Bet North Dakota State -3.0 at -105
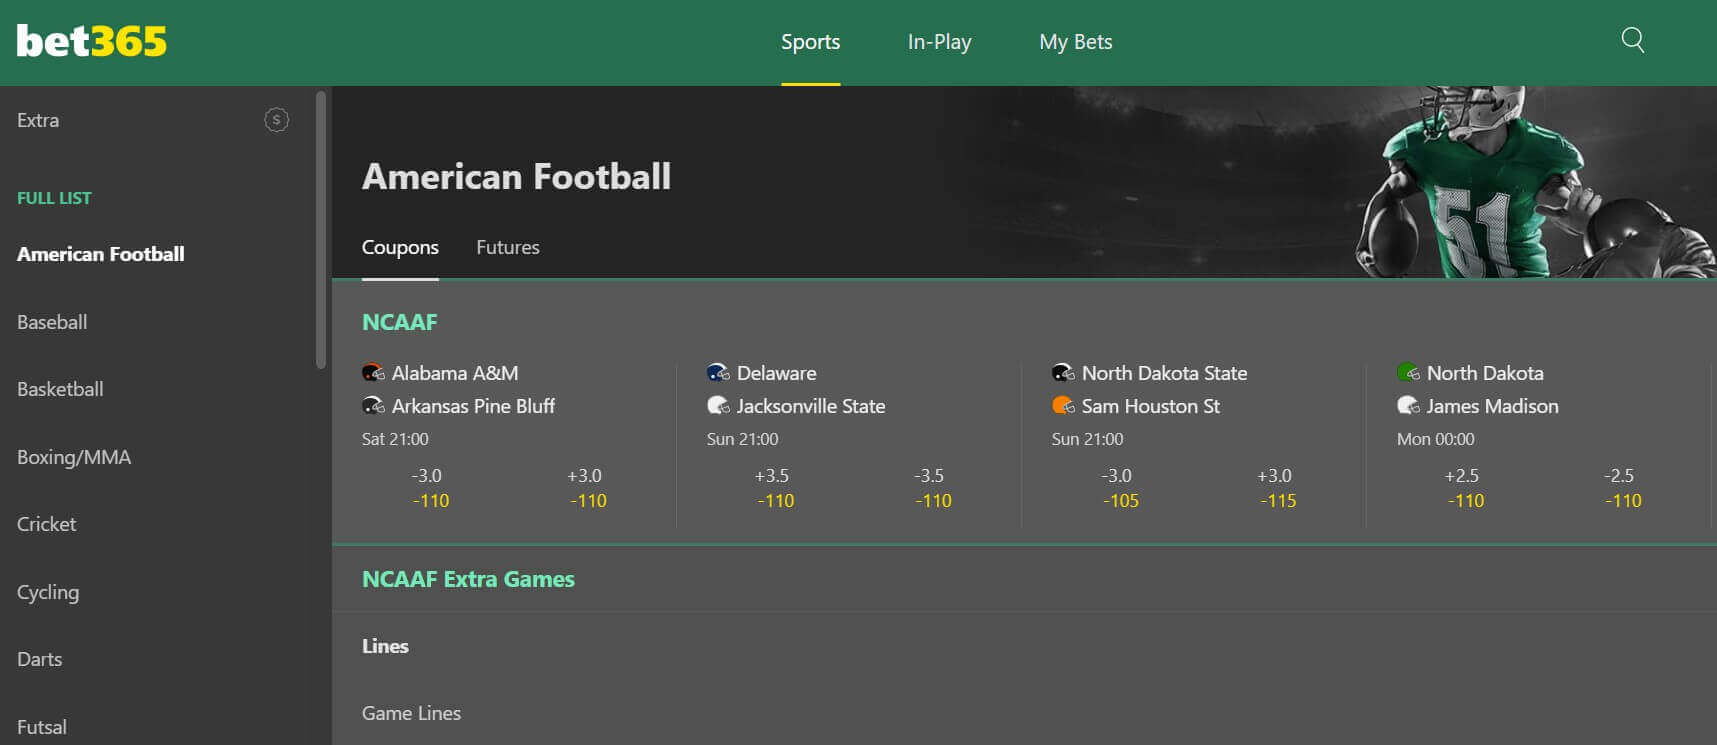This screenshot has width=1717, height=745. pos(1120,488)
